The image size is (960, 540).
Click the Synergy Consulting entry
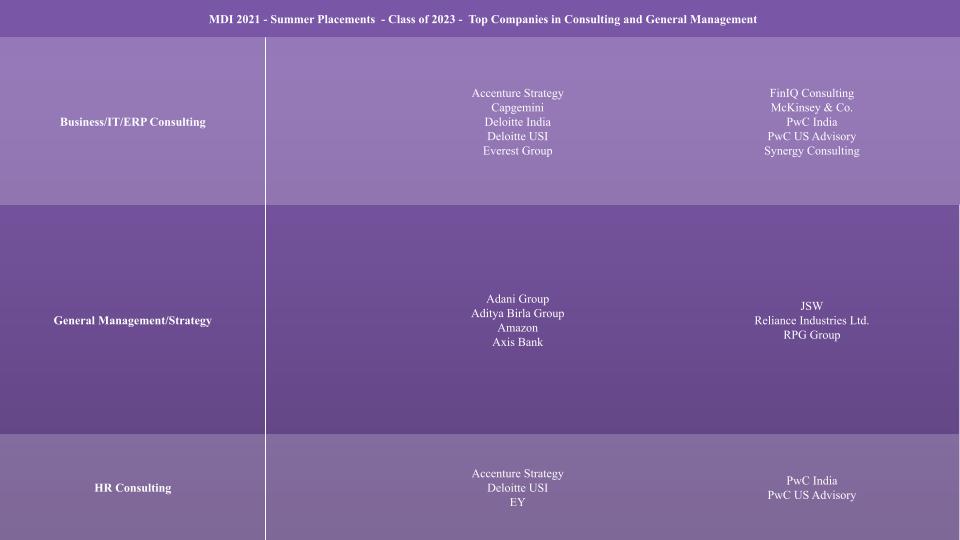812,151
